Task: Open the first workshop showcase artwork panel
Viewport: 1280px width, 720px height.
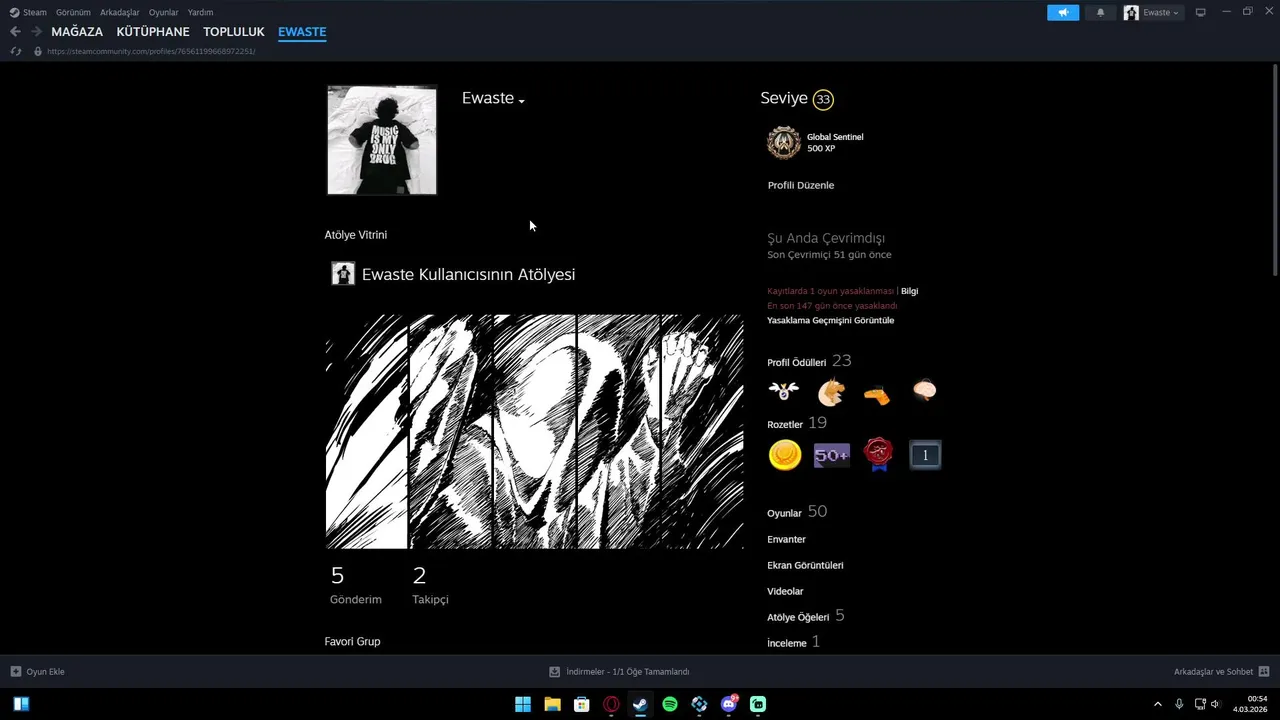Action: pyautogui.click(x=367, y=431)
